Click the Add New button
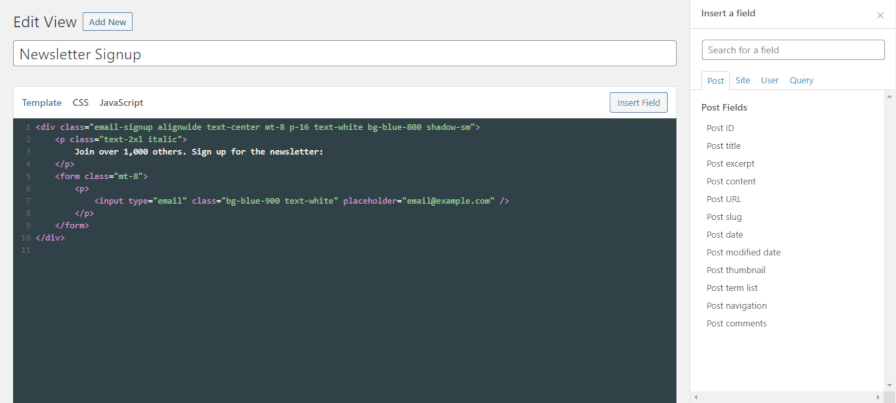This screenshot has height=403, width=896. [x=107, y=21]
